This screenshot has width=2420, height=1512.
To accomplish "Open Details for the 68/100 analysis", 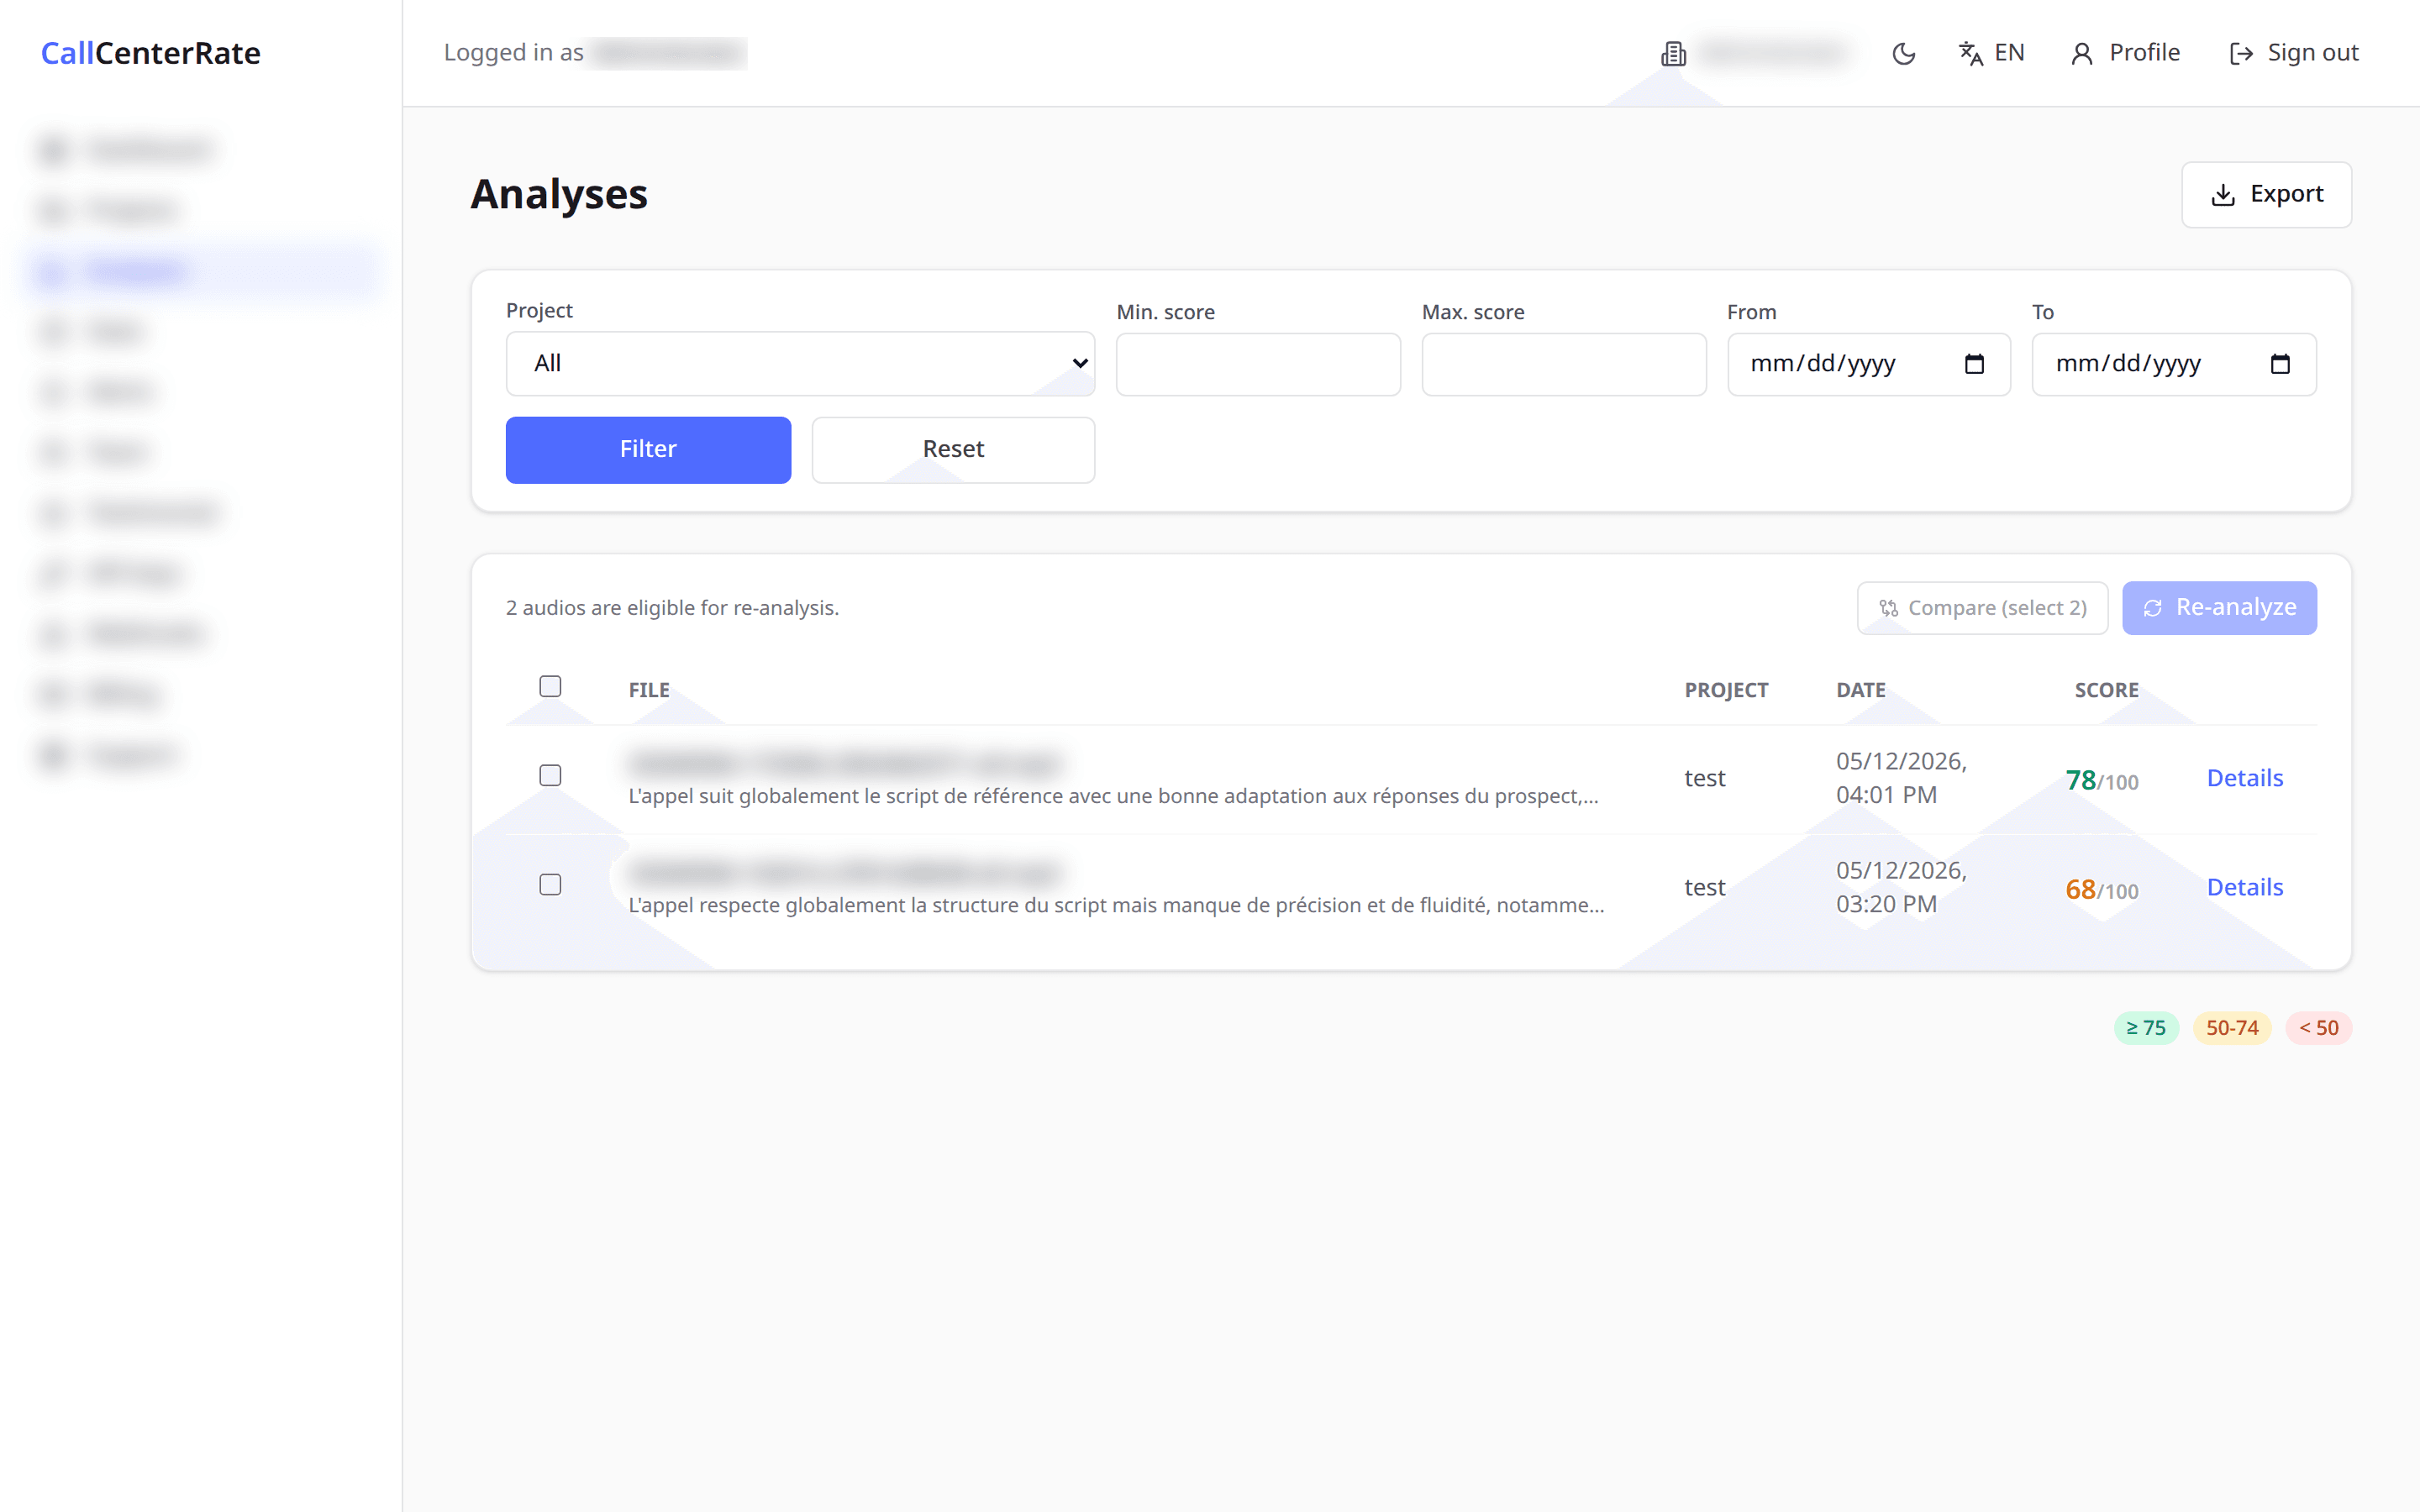I will 2245,887.
